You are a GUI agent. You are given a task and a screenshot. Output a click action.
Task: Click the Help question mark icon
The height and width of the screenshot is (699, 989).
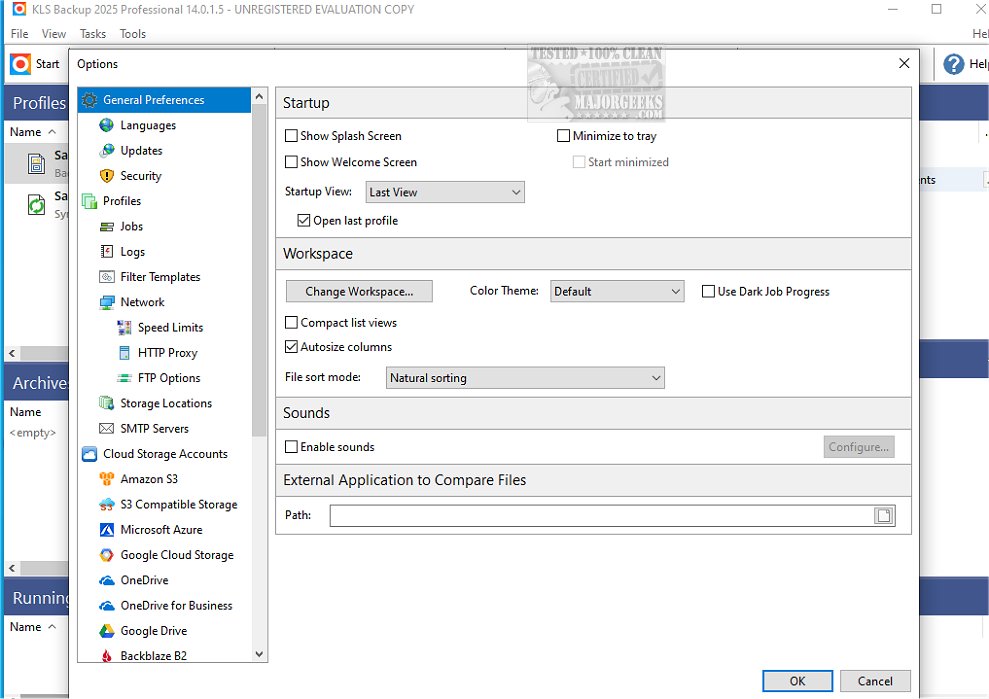[953, 64]
